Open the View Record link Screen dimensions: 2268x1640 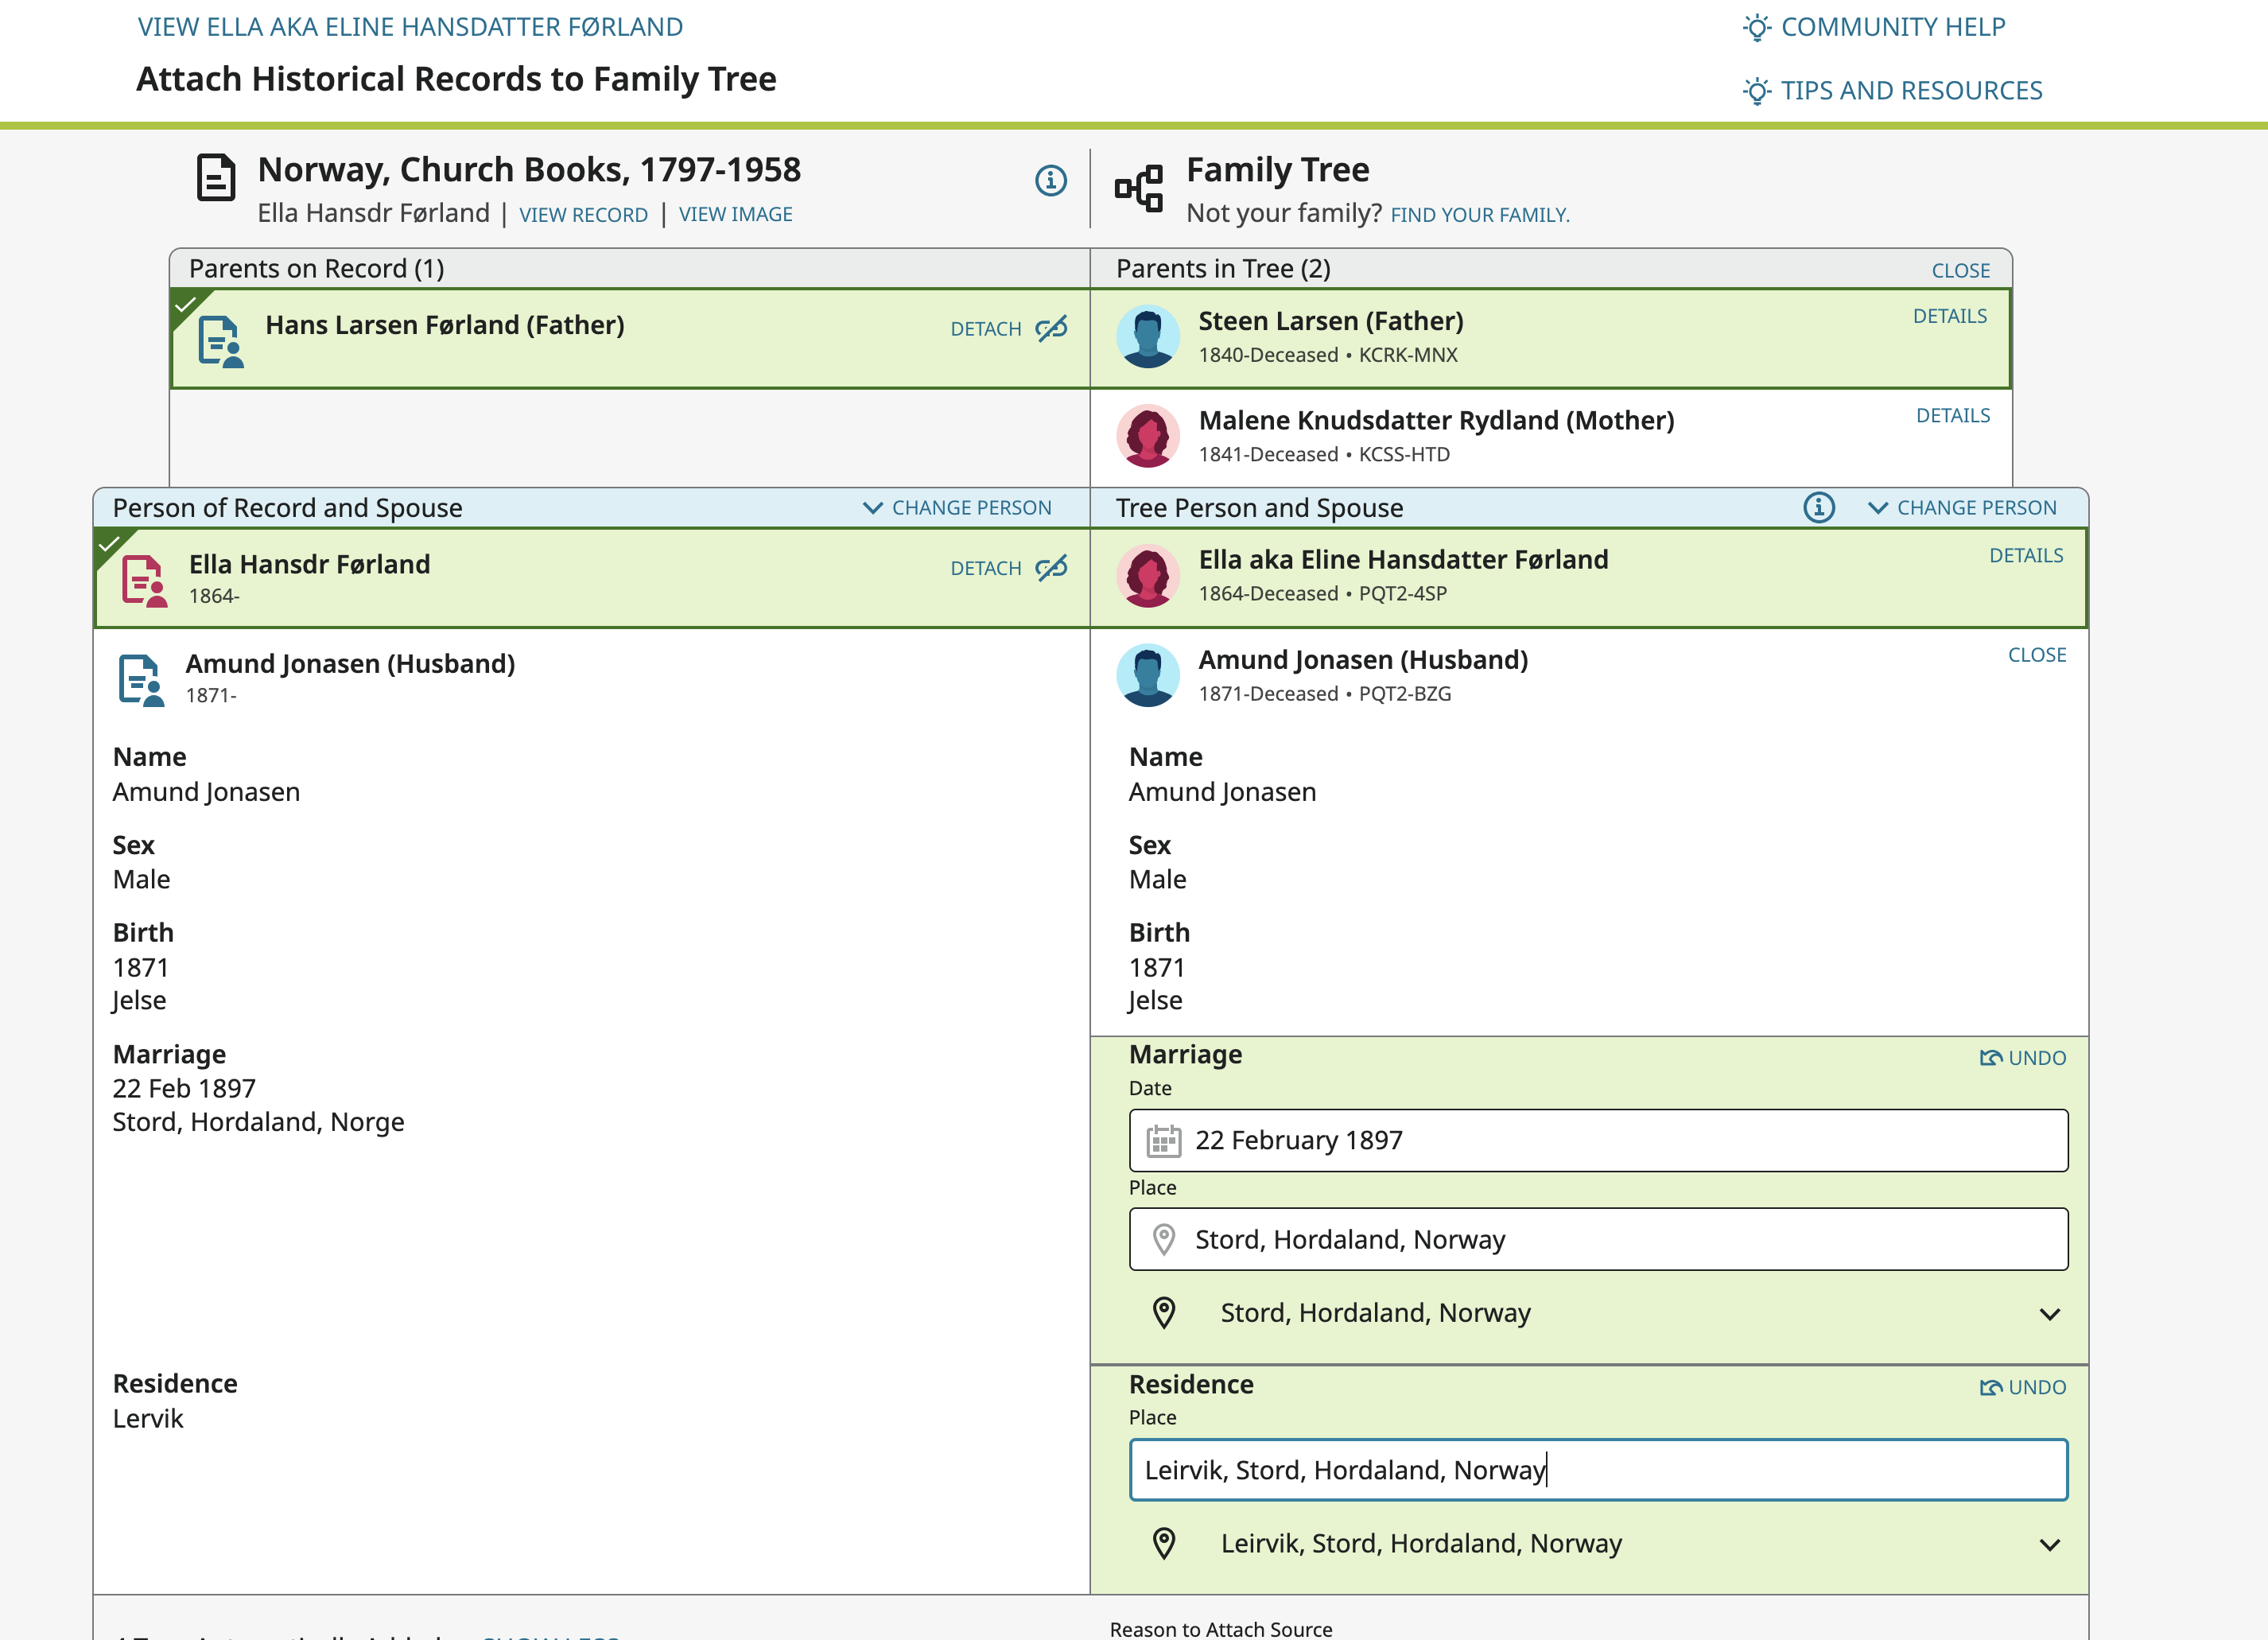(583, 215)
